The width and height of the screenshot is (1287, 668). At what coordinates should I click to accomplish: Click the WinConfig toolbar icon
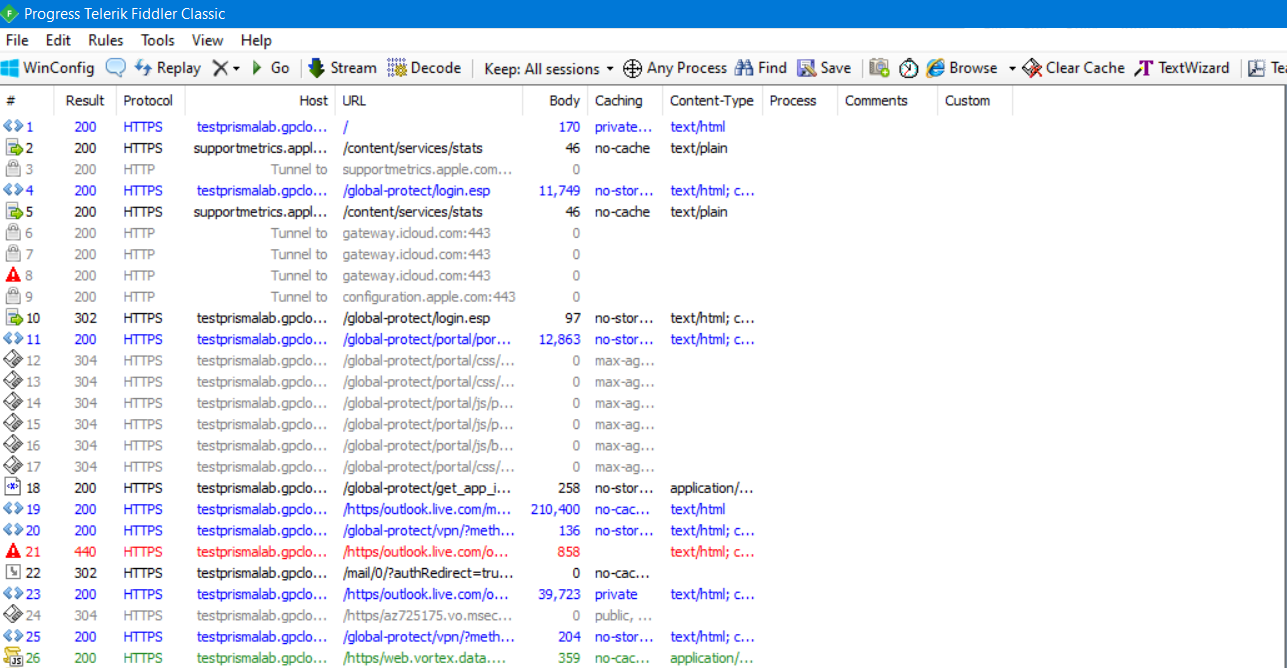tap(48, 68)
